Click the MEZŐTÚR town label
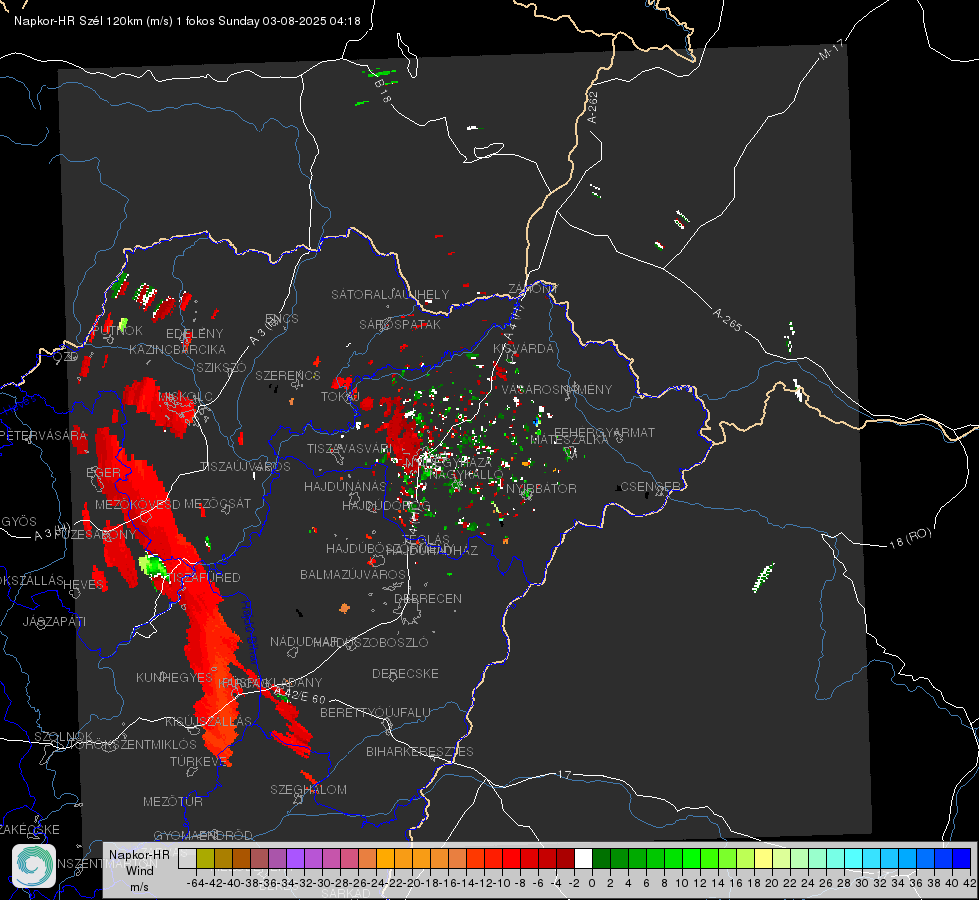Viewport: 979px width, 900px height. click(x=173, y=801)
